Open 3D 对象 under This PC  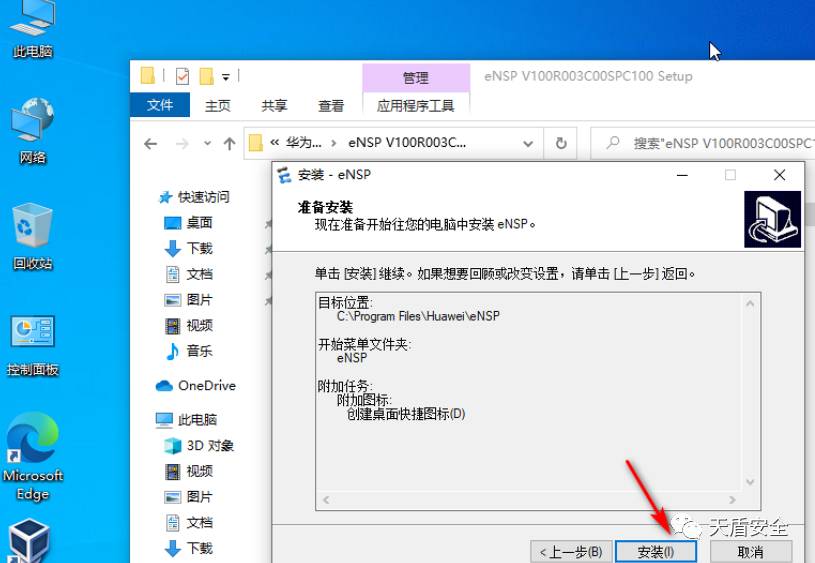(x=199, y=446)
